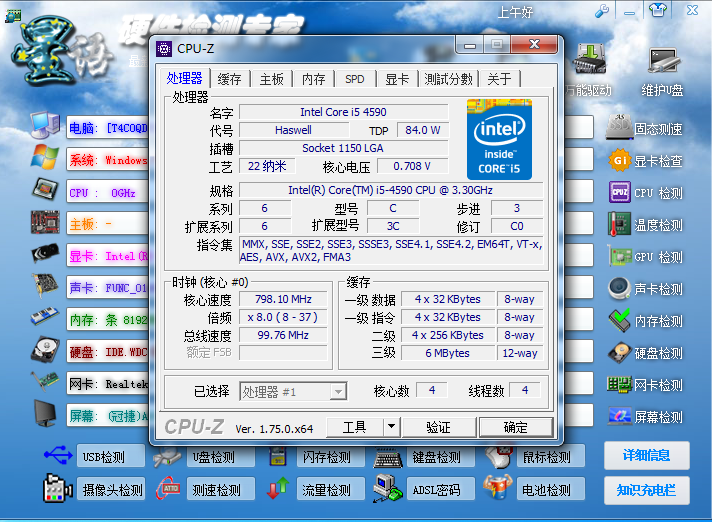The width and height of the screenshot is (712, 522).
Task: Launch CPU 检测 CPU-Z icon
Action: pyautogui.click(x=620, y=192)
